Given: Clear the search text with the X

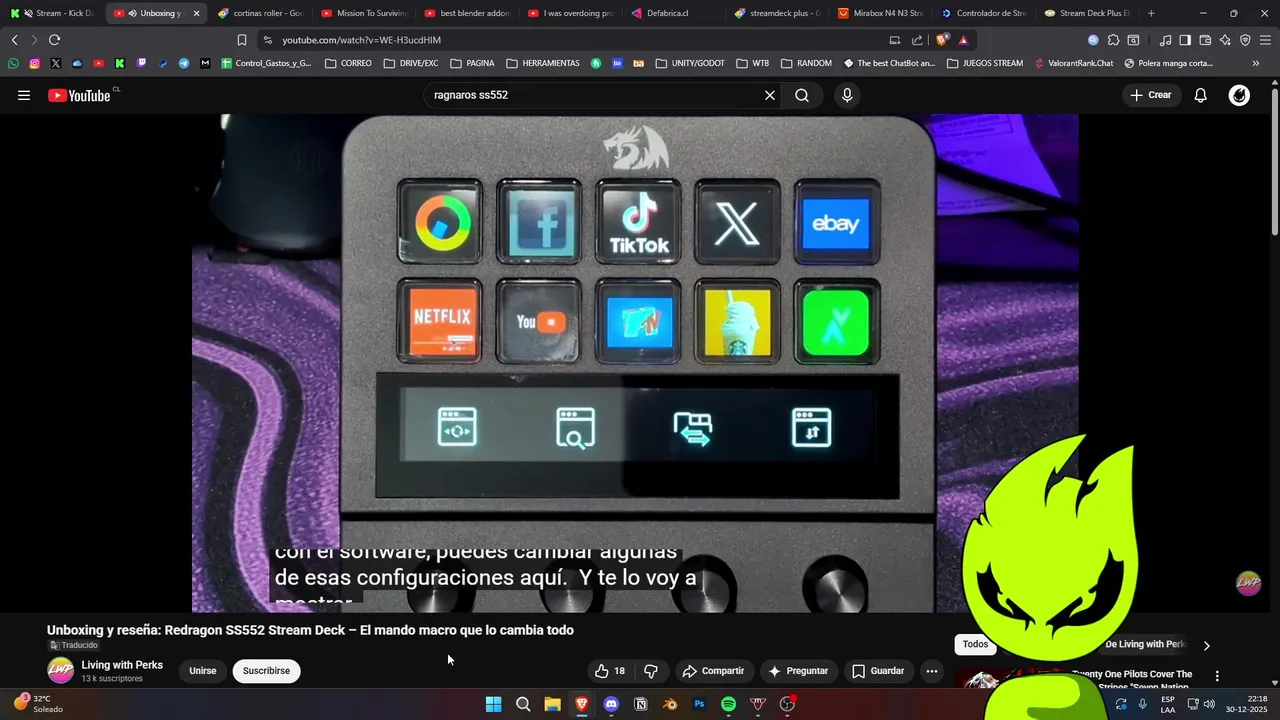Looking at the screenshot, I should tap(770, 95).
